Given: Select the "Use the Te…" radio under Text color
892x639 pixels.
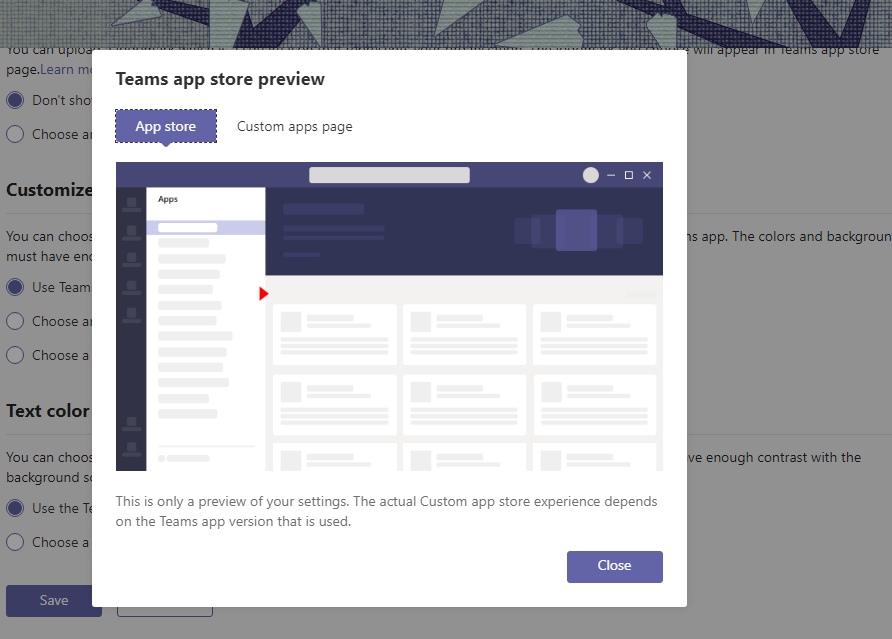Looking at the screenshot, I should click(15, 508).
